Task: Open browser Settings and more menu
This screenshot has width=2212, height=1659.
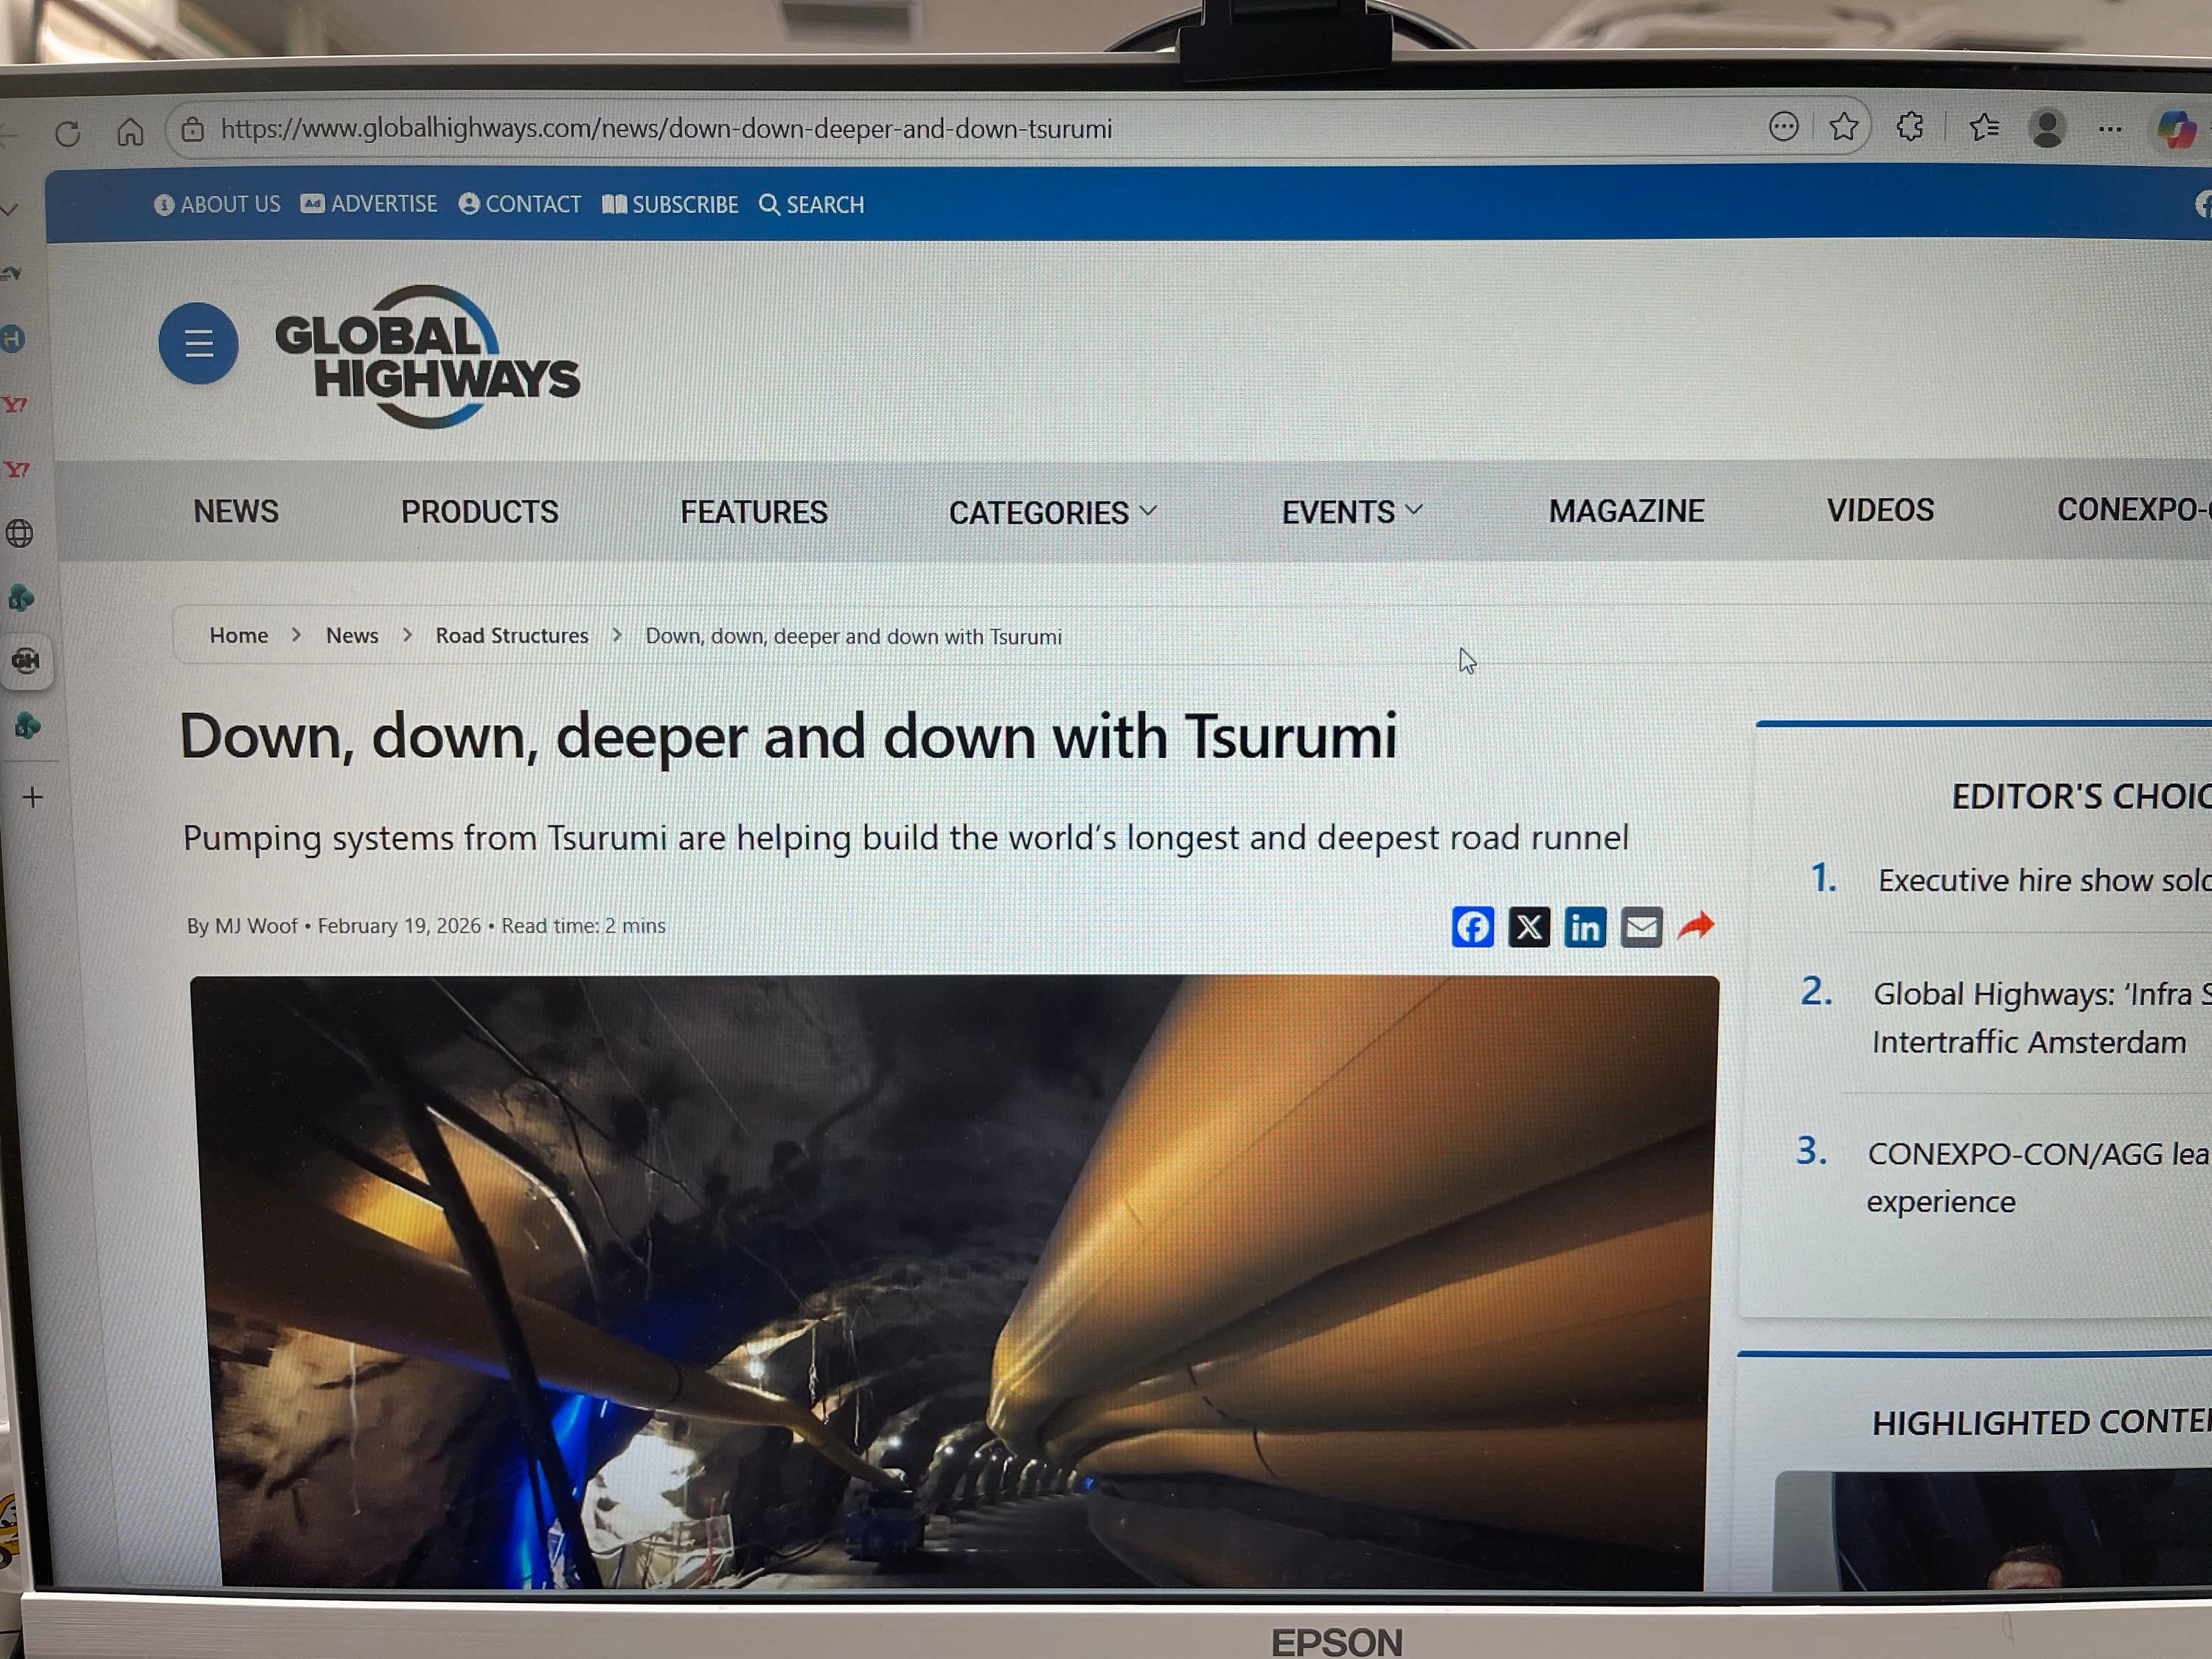Action: [2110, 129]
